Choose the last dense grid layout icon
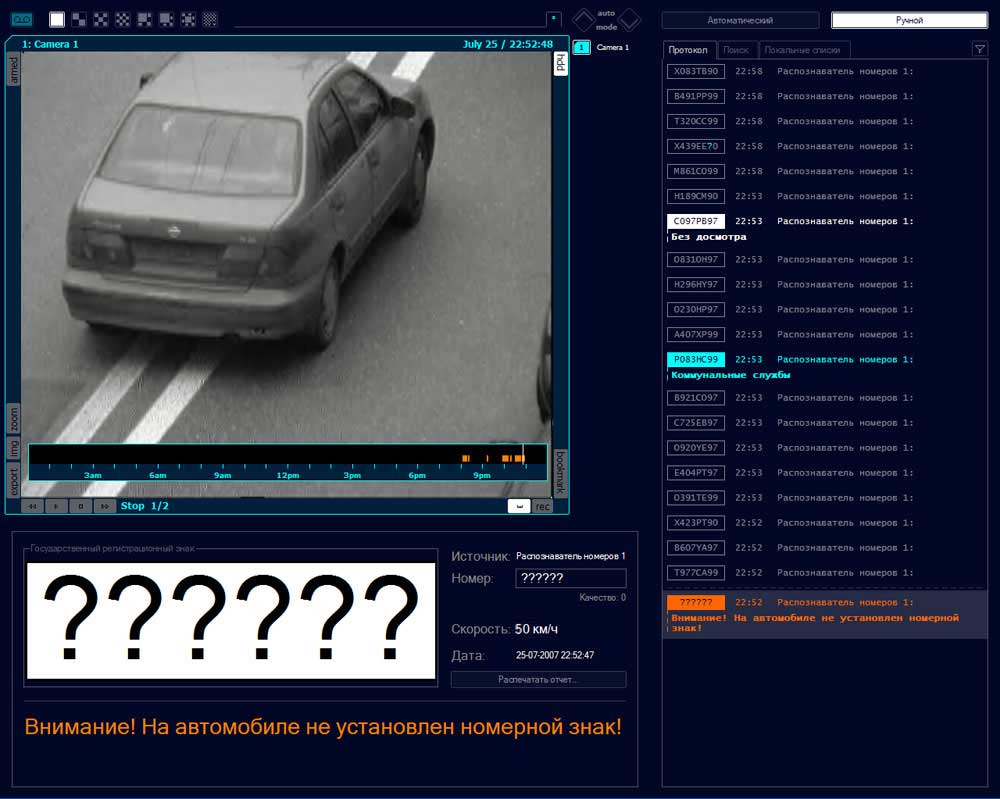 coord(210,19)
